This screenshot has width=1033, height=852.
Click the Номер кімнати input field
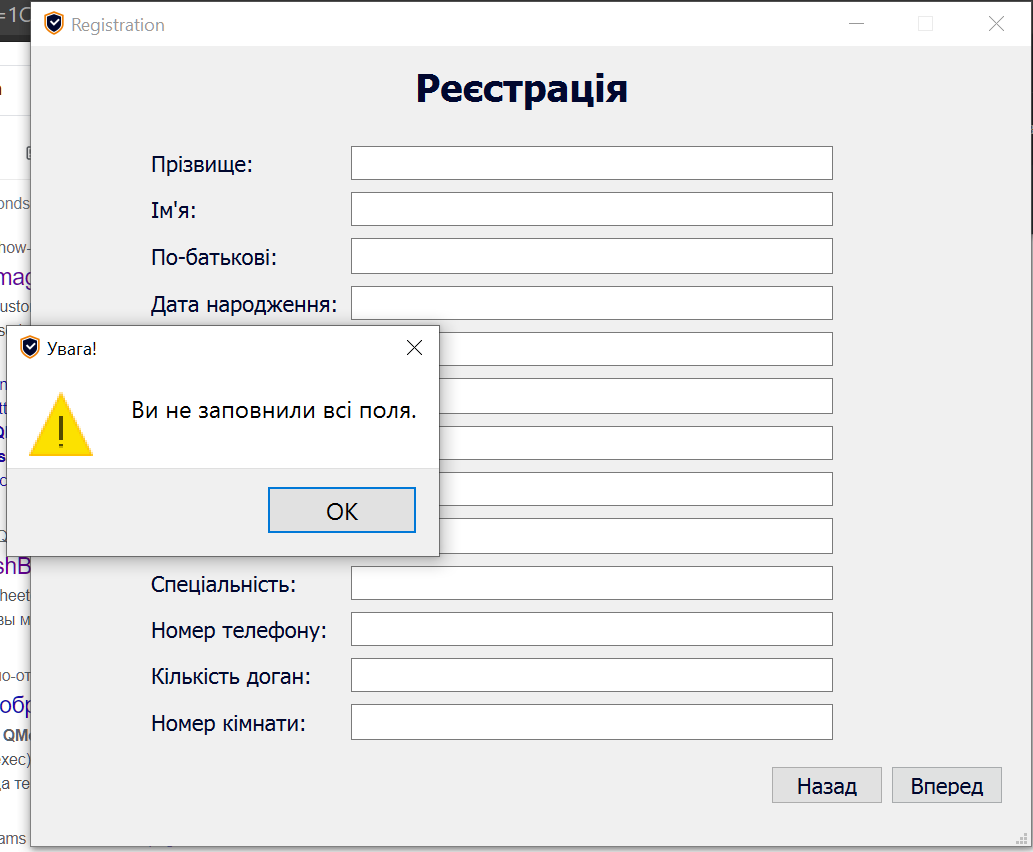point(592,722)
